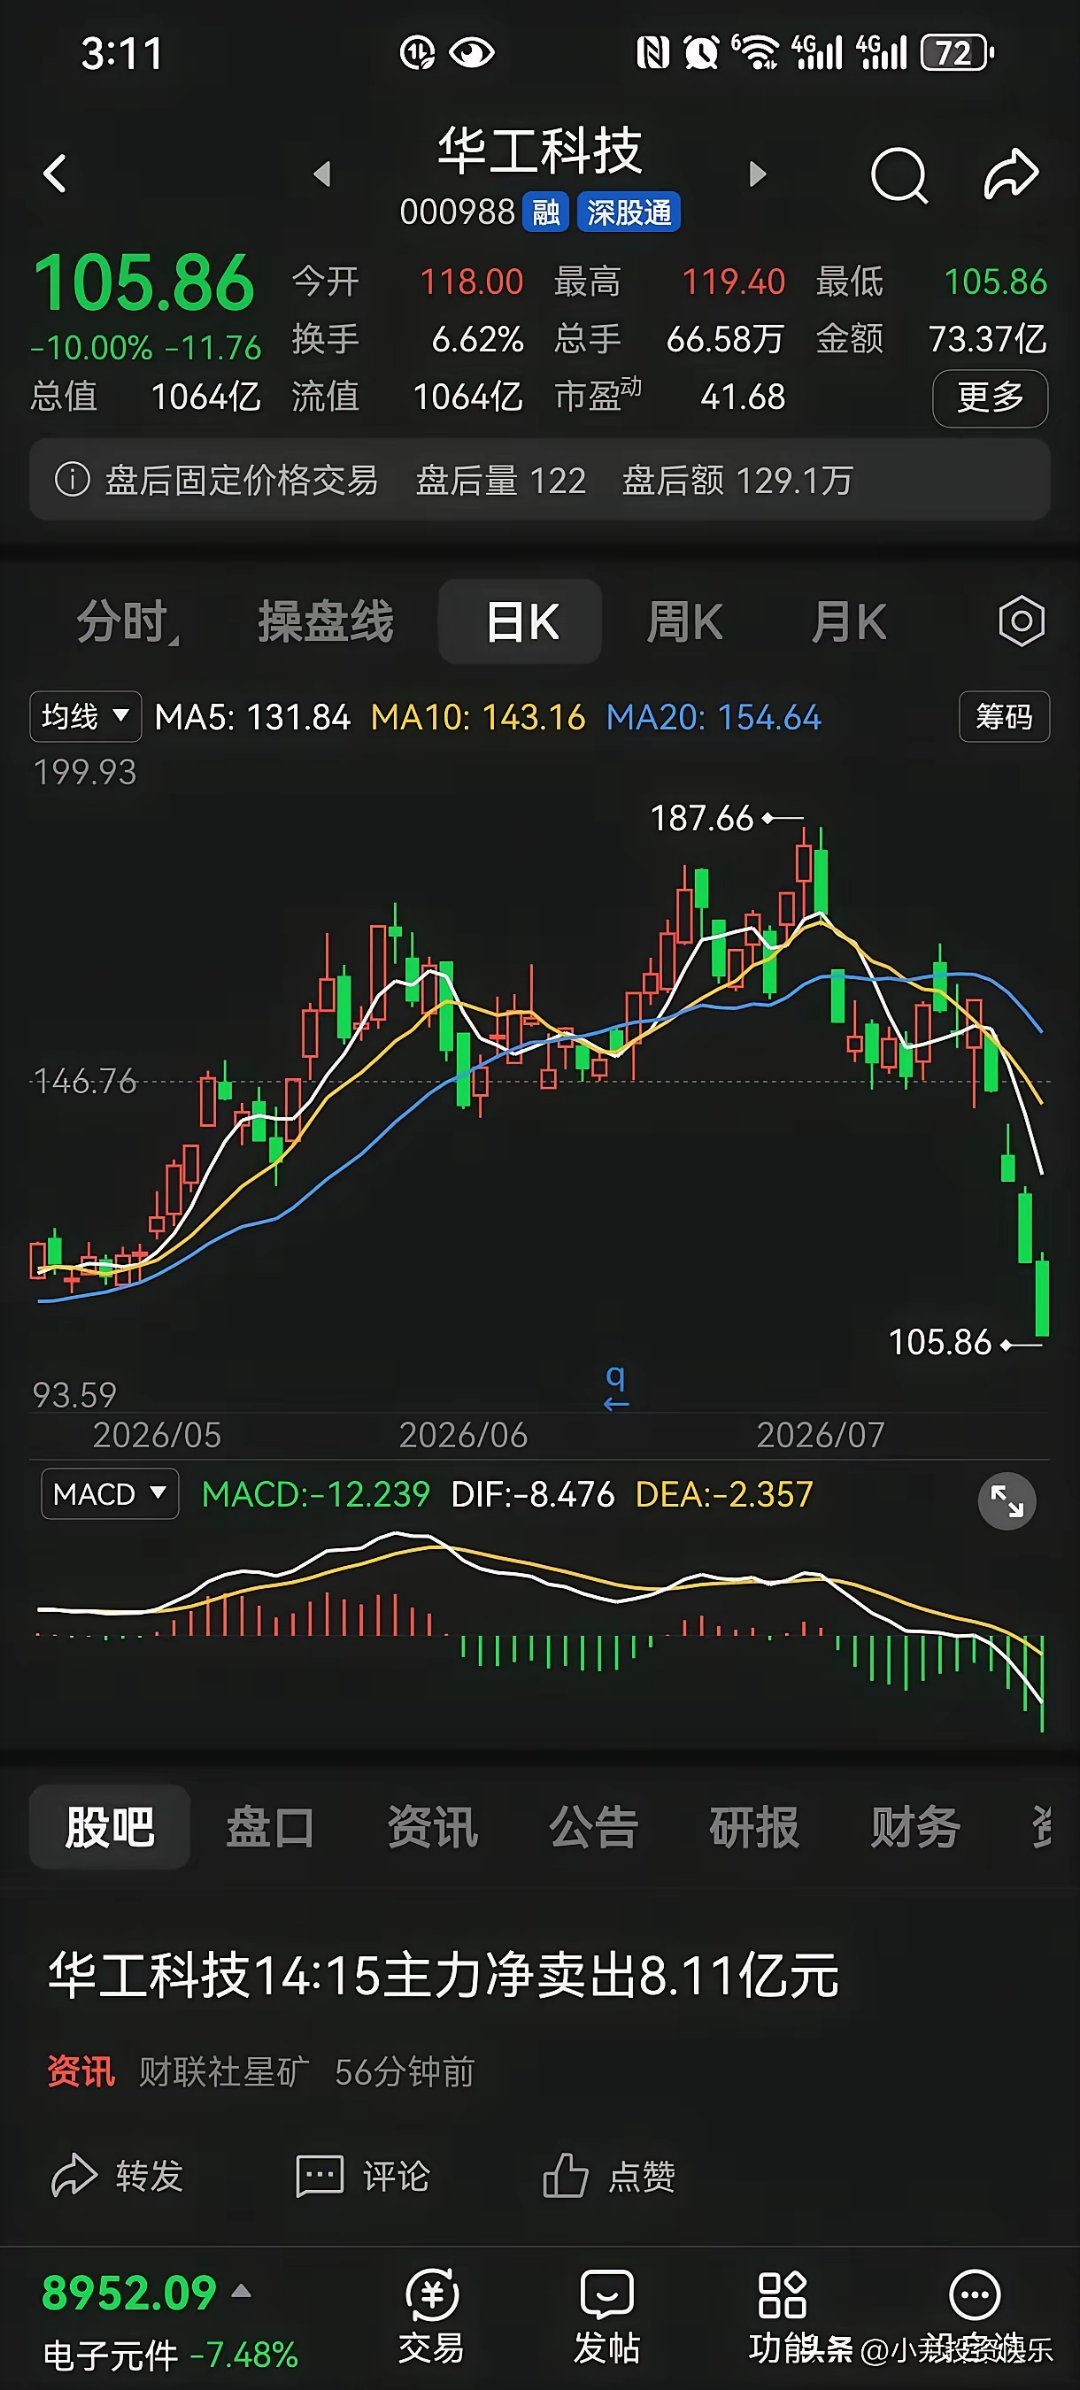Image resolution: width=1080 pixels, height=2390 pixels.
Task: Tap NFC icon in status bar
Action: (653, 52)
